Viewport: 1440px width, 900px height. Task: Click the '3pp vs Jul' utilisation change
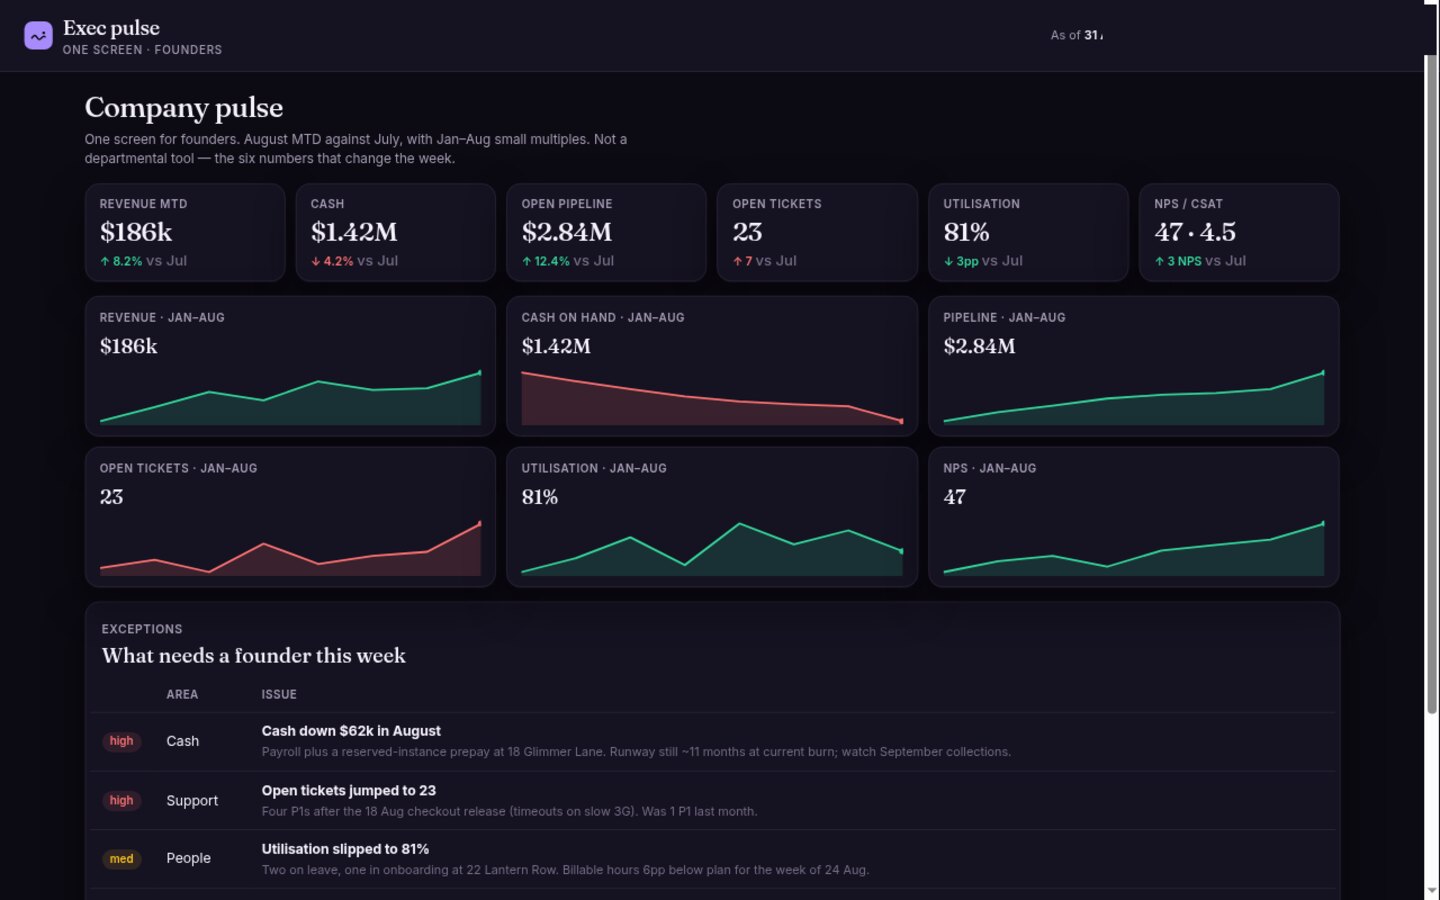983,261
